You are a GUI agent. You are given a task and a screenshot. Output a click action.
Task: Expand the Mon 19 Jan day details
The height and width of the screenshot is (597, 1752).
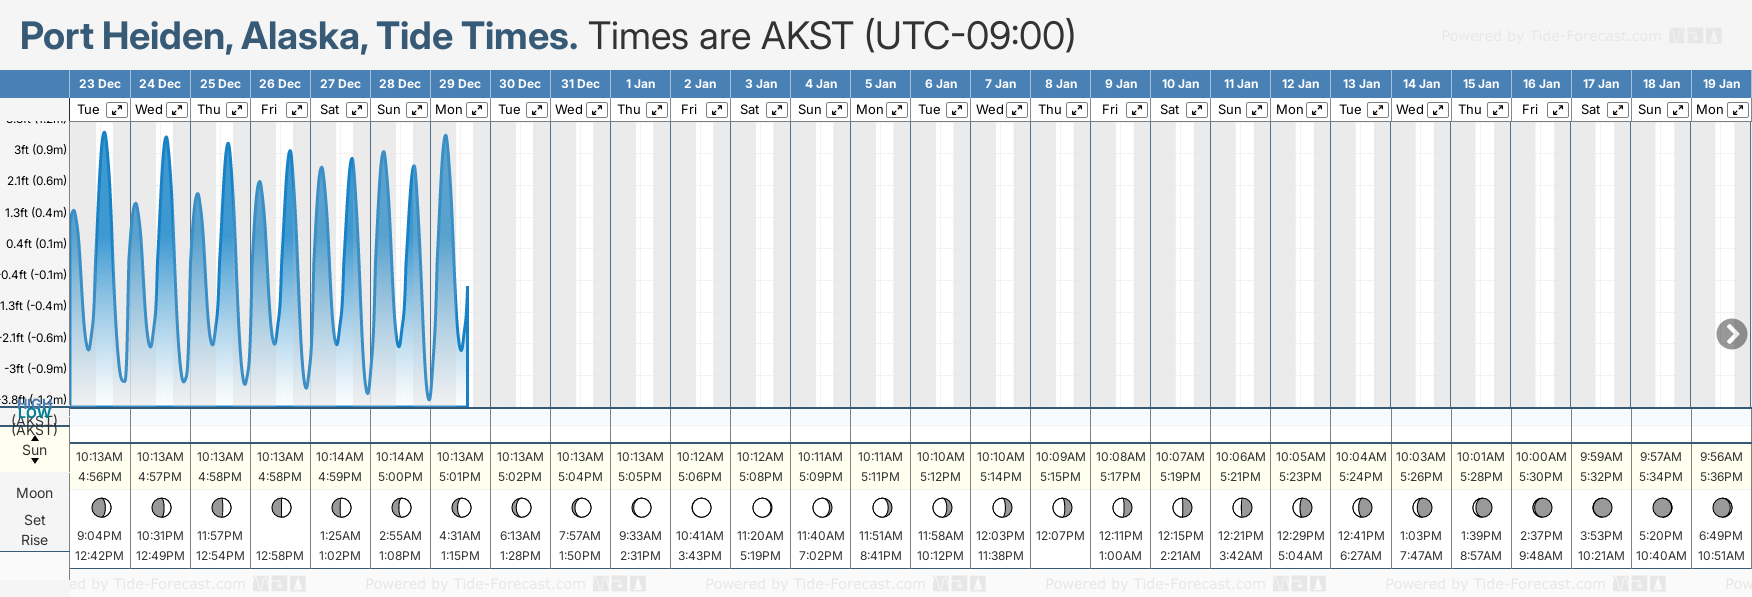pyautogui.click(x=1738, y=110)
